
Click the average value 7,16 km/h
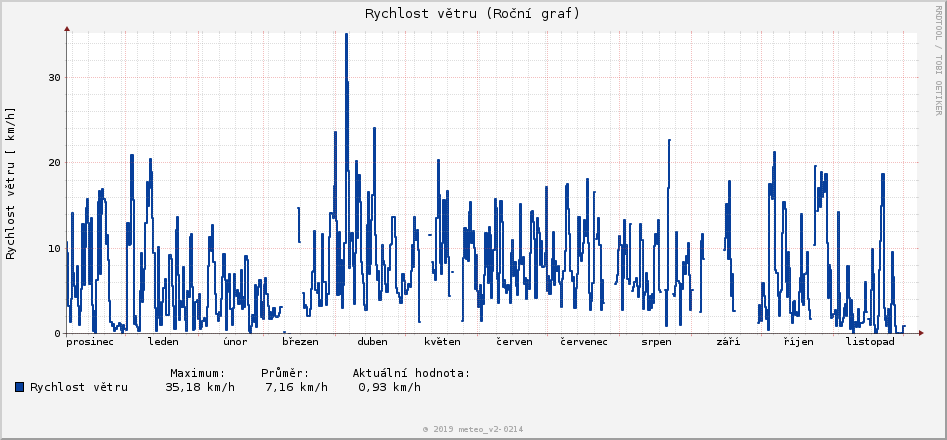[x=296, y=387]
